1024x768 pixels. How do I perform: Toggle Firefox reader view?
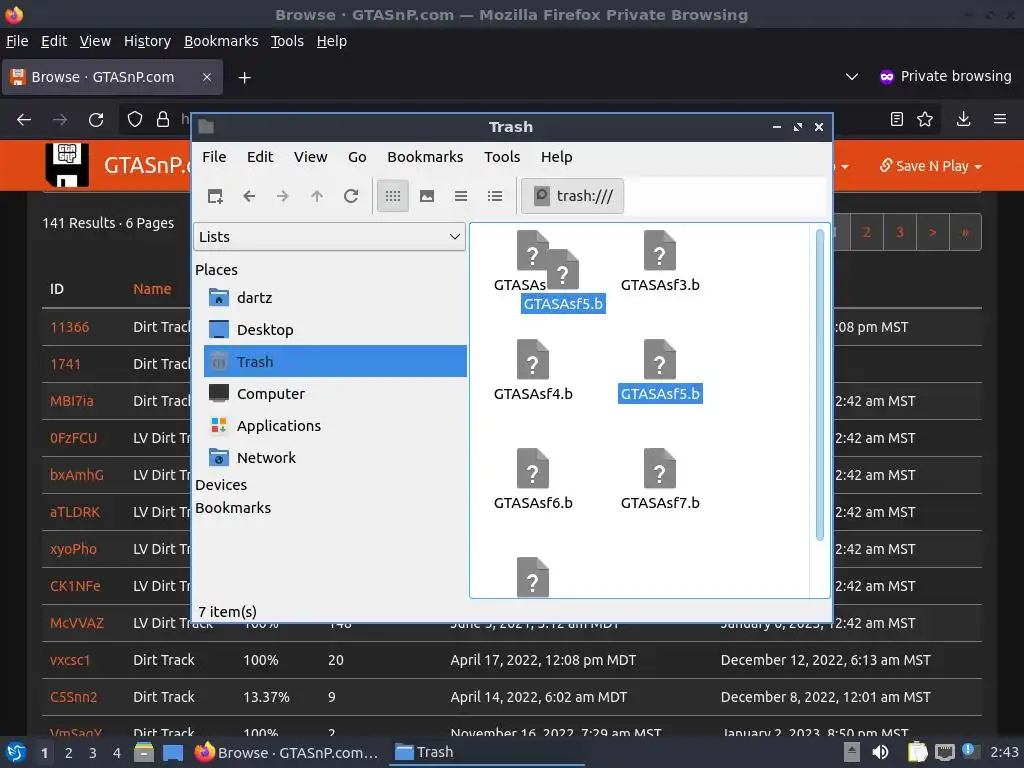(x=897, y=119)
